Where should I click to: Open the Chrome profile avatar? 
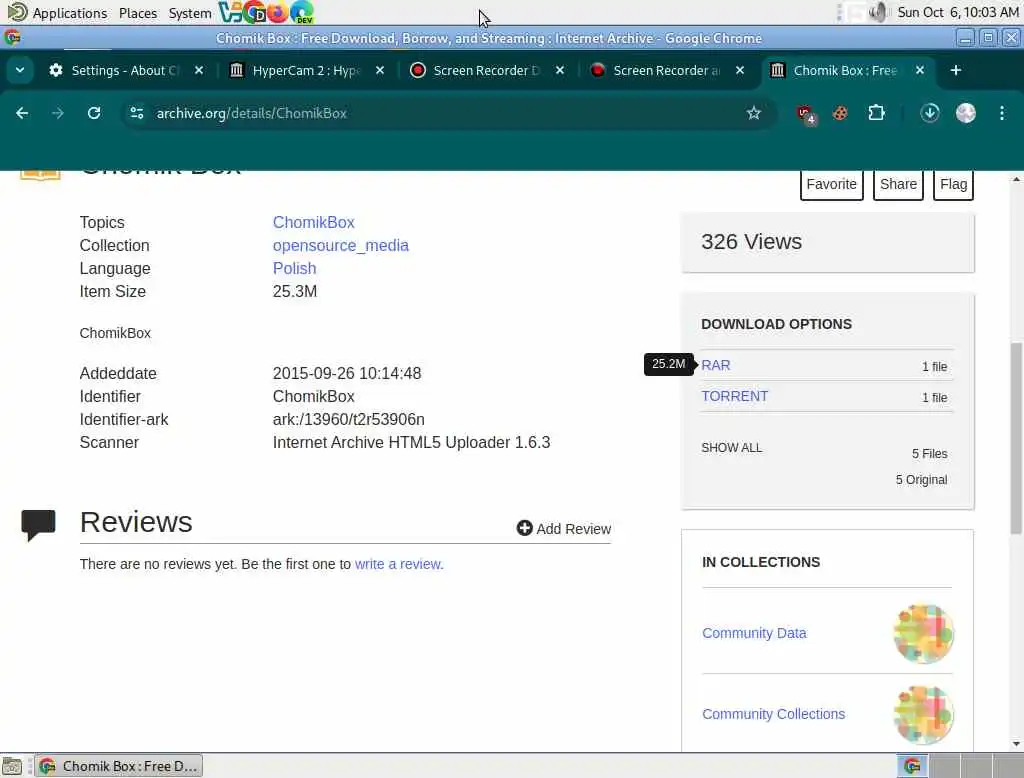[965, 113]
